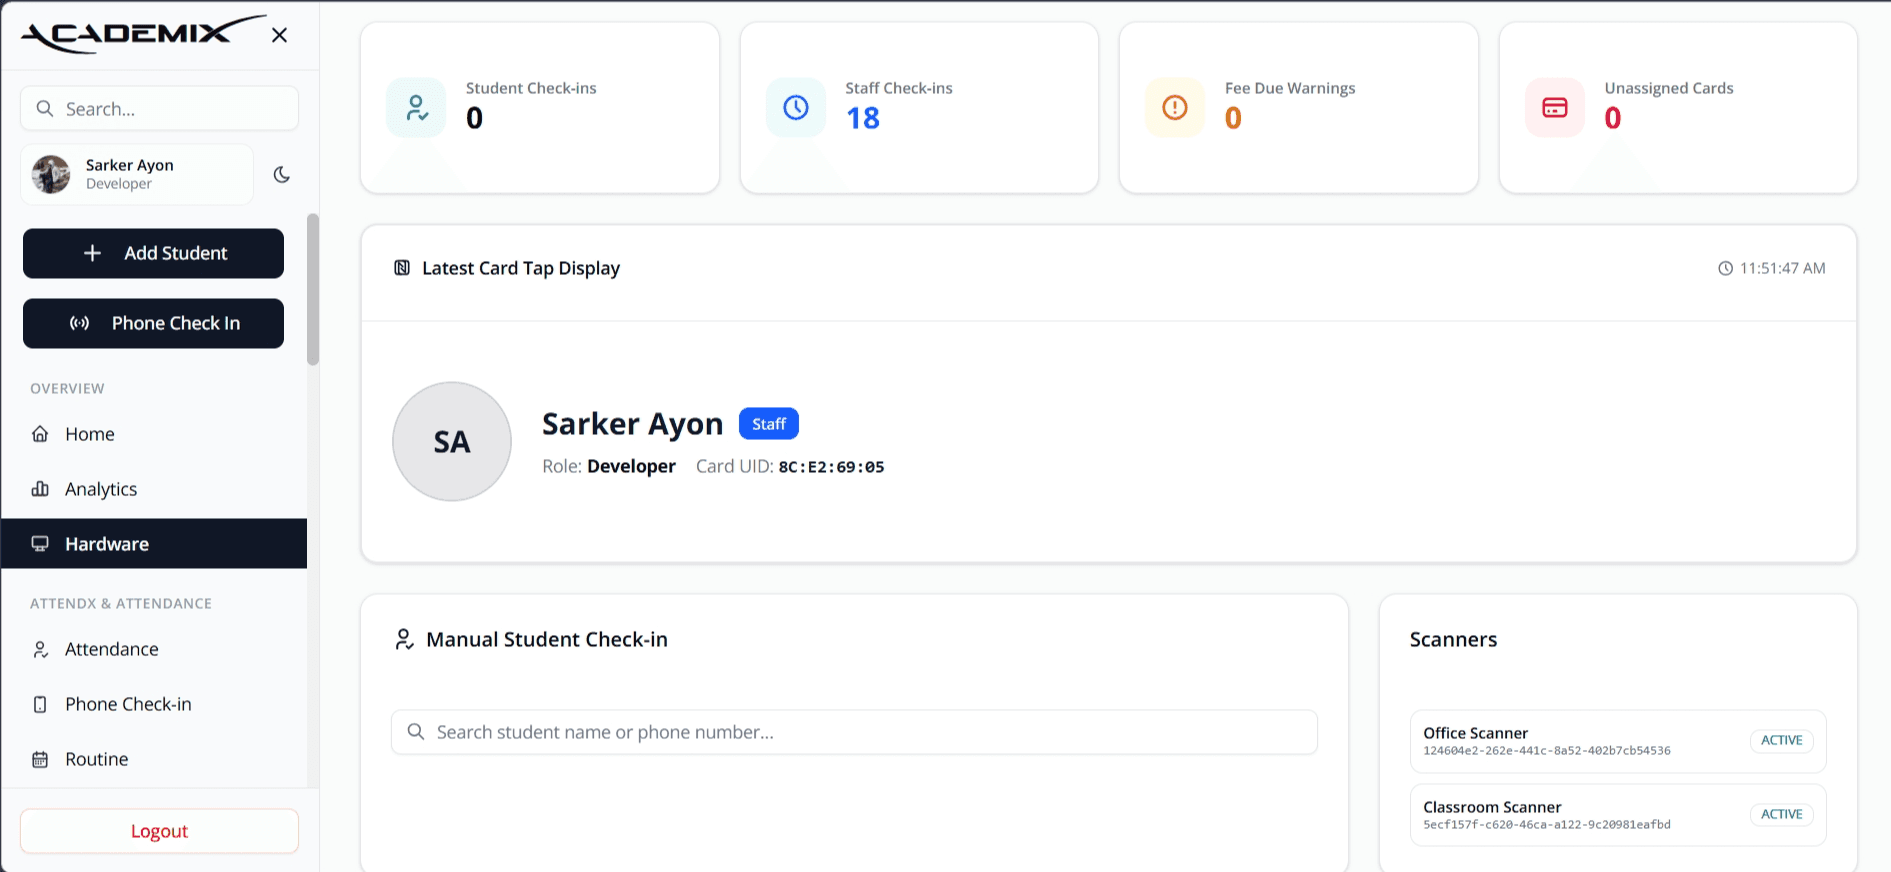Click the NFC icon beside Latest Card Tap Display
The image size is (1891, 872).
[x=402, y=268]
